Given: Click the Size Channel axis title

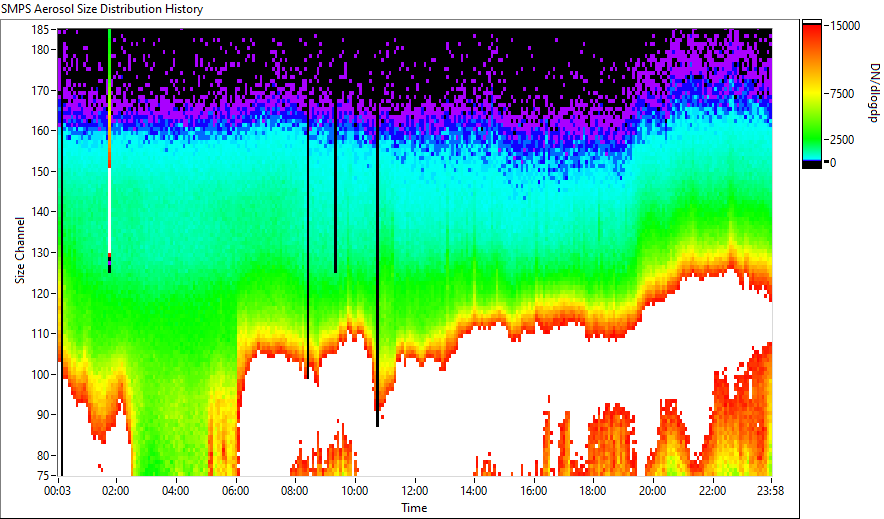Looking at the screenshot, I should 20,250.
